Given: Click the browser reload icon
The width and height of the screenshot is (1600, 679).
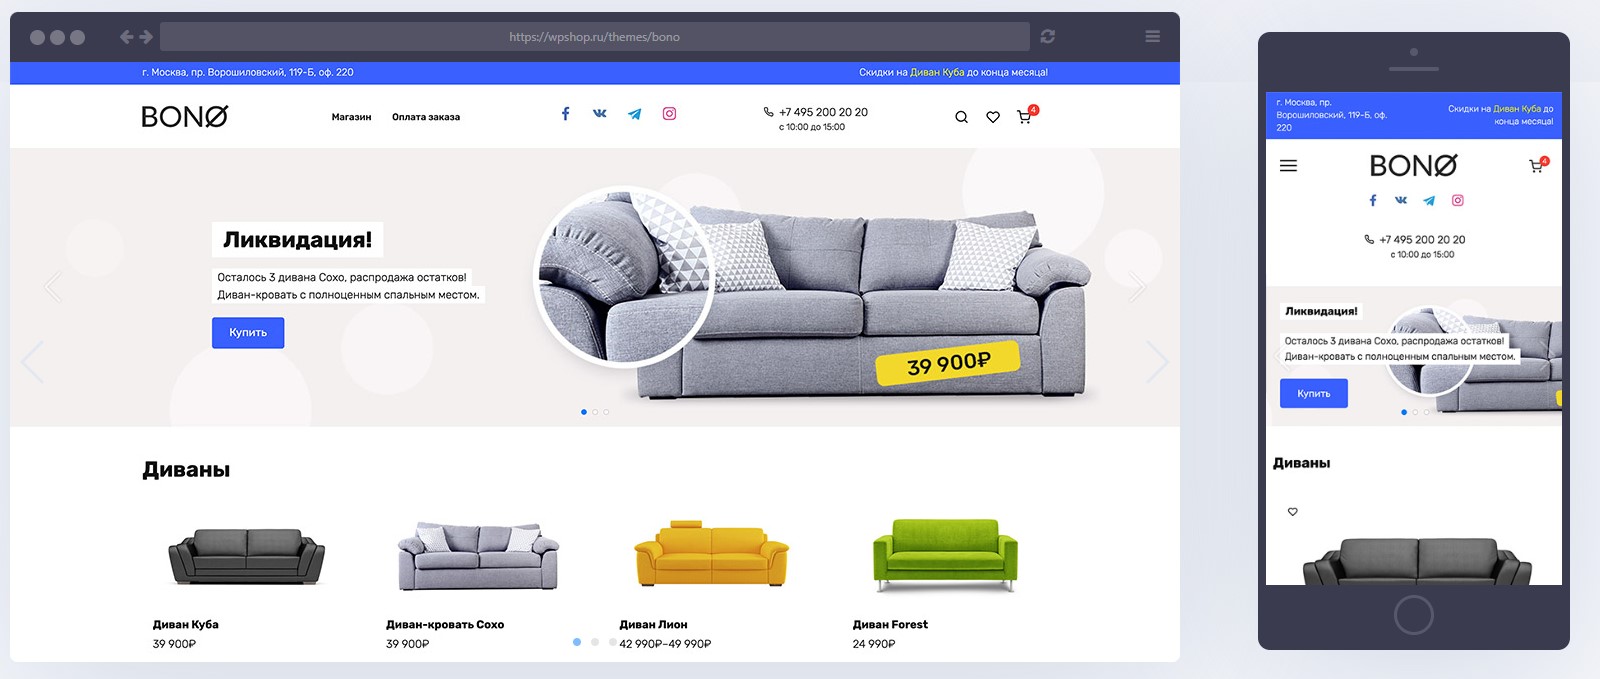Looking at the screenshot, I should click(x=1047, y=36).
